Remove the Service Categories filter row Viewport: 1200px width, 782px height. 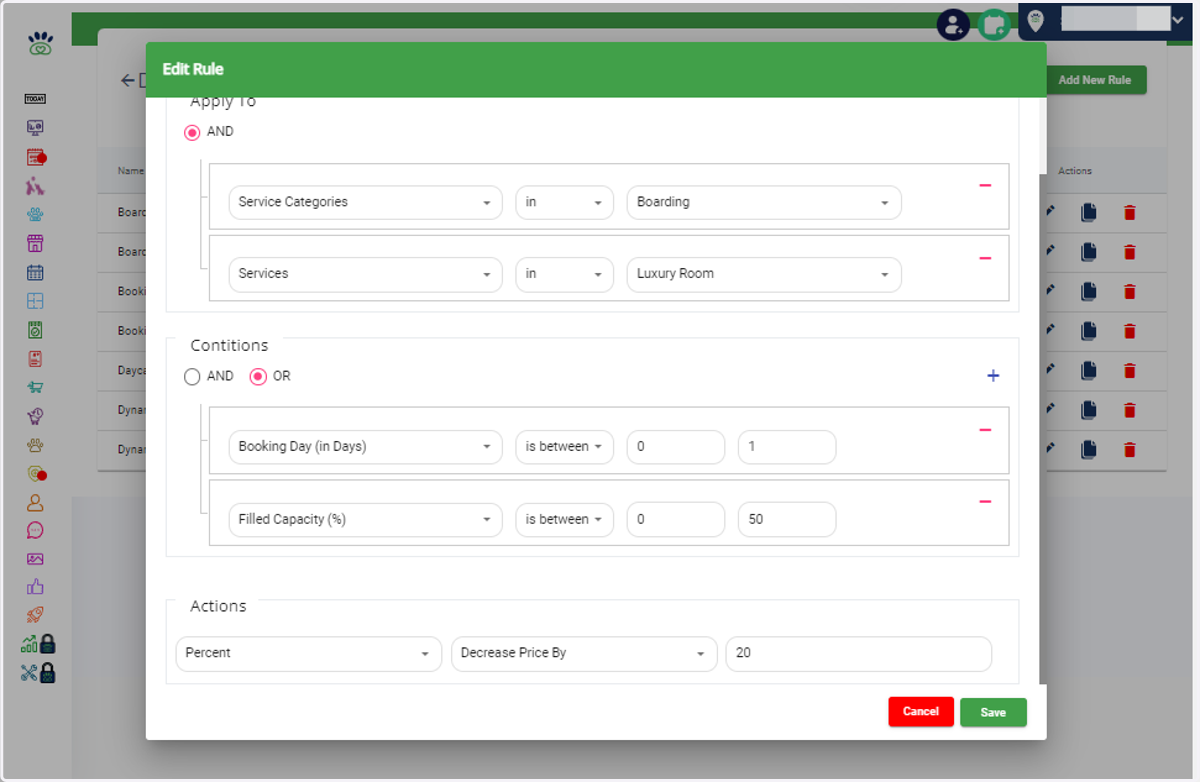[x=985, y=186]
